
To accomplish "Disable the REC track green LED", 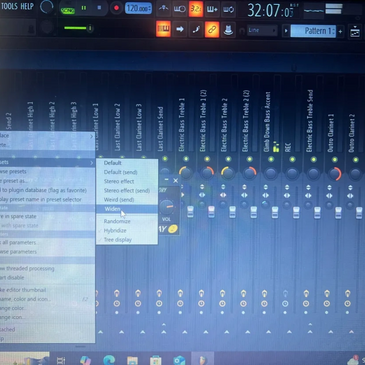I will (x=292, y=159).
